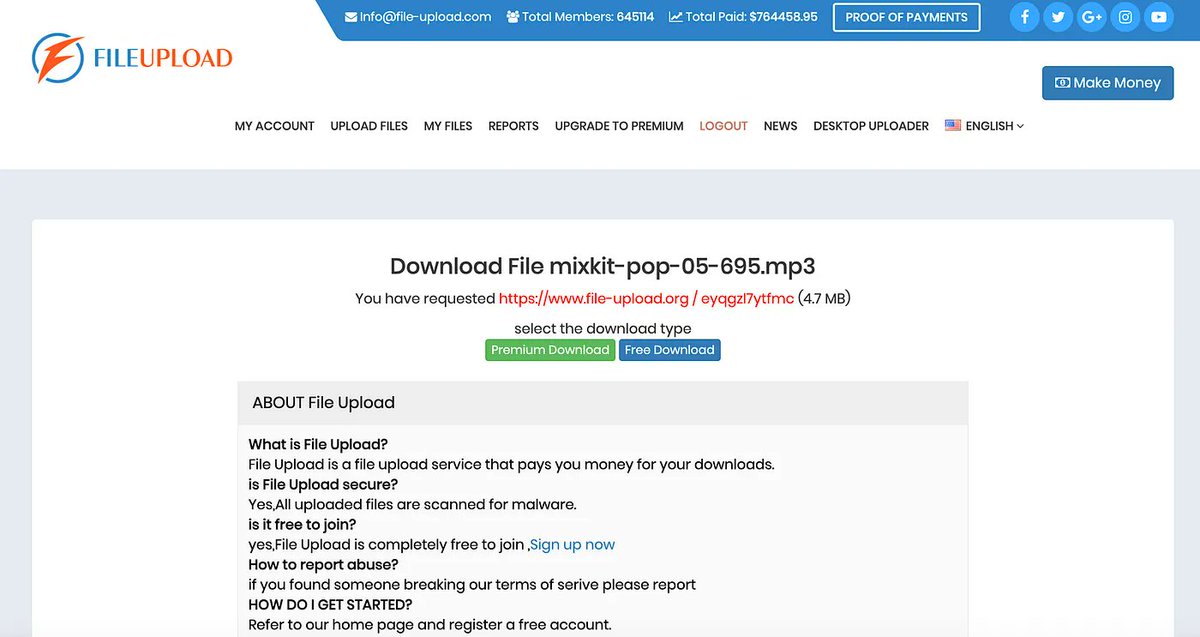Click 'HOW DO I GET STARTED?' heading

[x=330, y=605]
